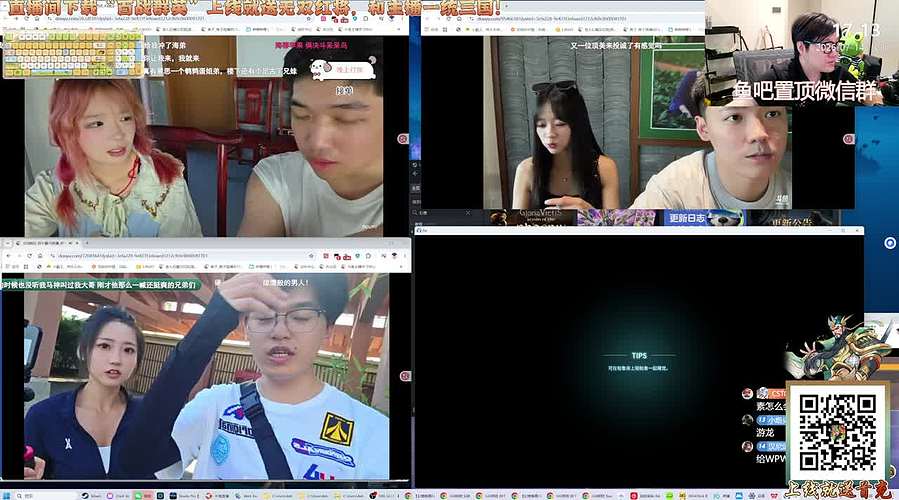Click the address bar in bottom-left browser
The height and width of the screenshot is (500, 899).
(x=172, y=256)
